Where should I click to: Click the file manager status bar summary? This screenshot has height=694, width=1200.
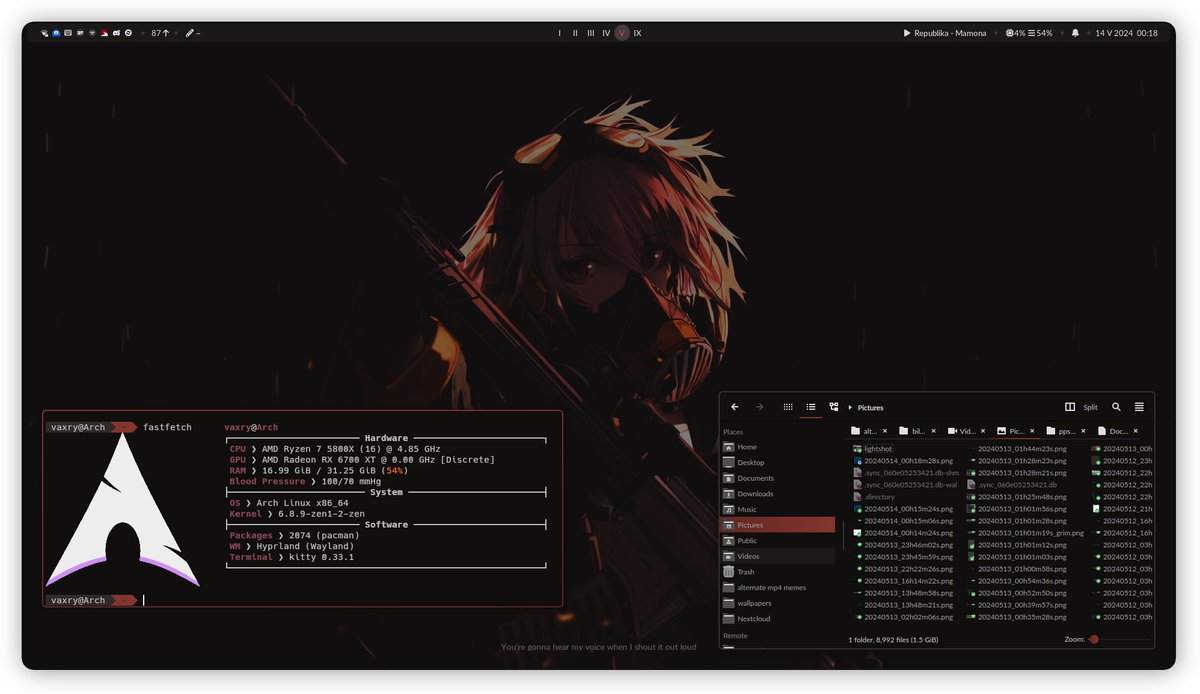coord(893,639)
